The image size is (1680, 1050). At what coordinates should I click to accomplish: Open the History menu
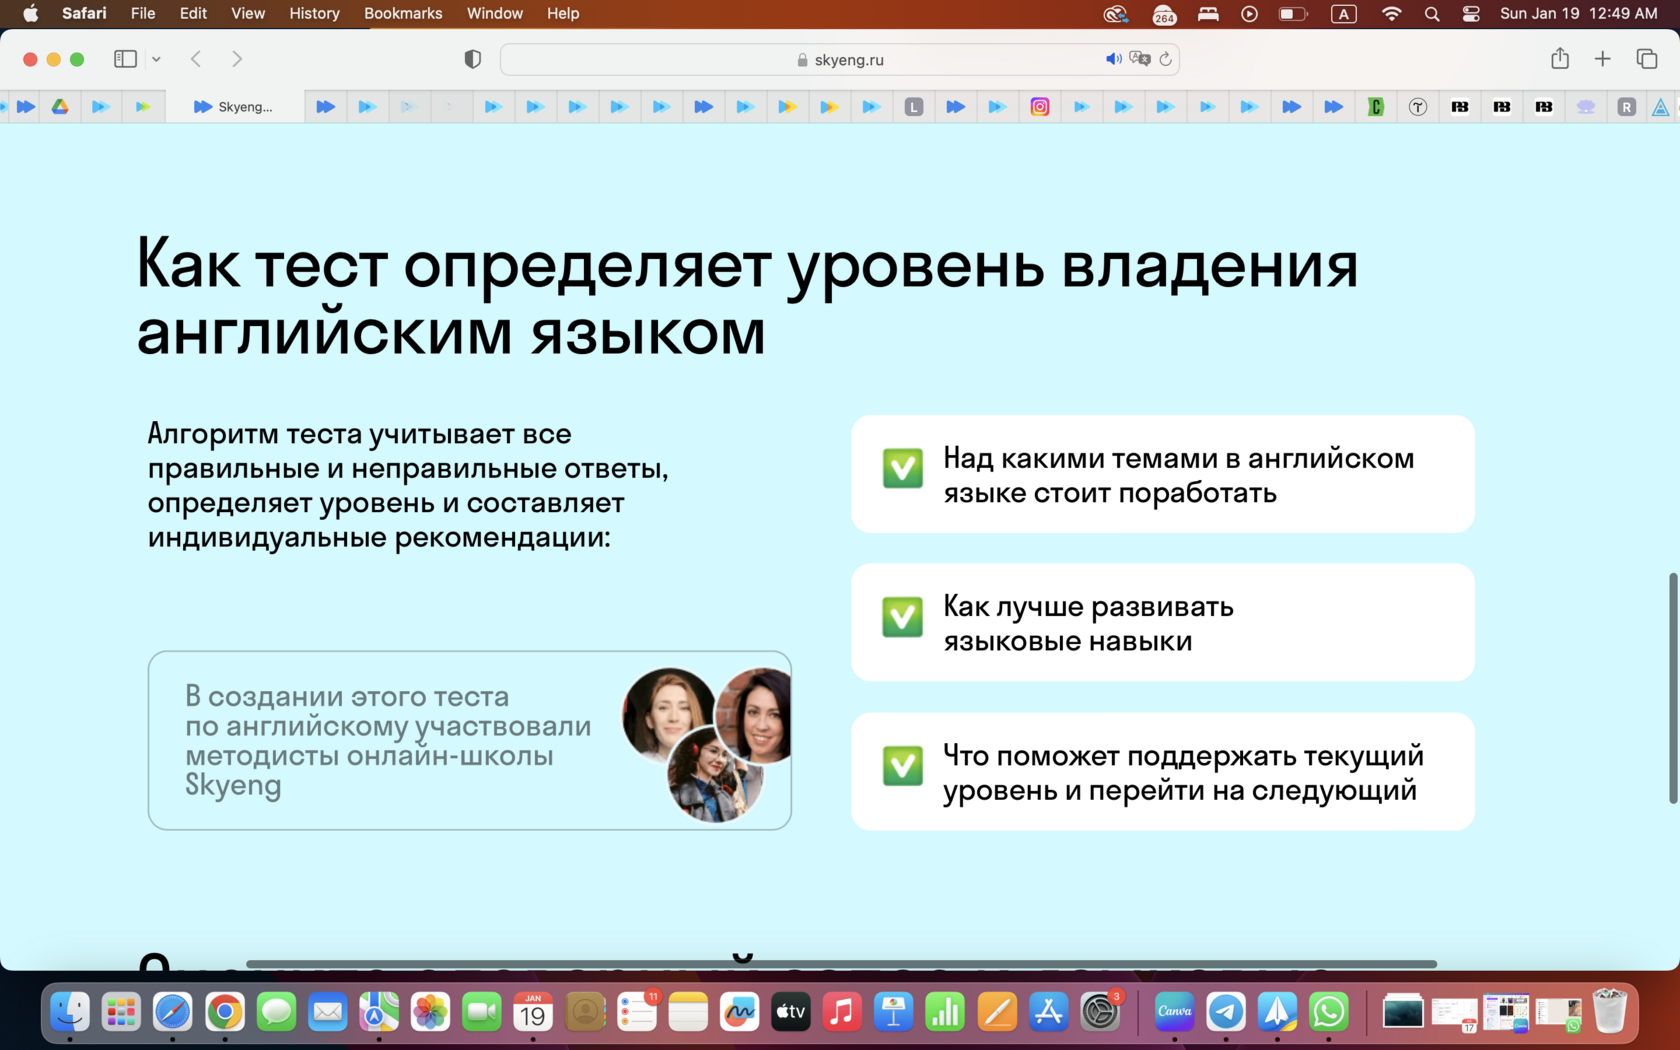coord(314,13)
